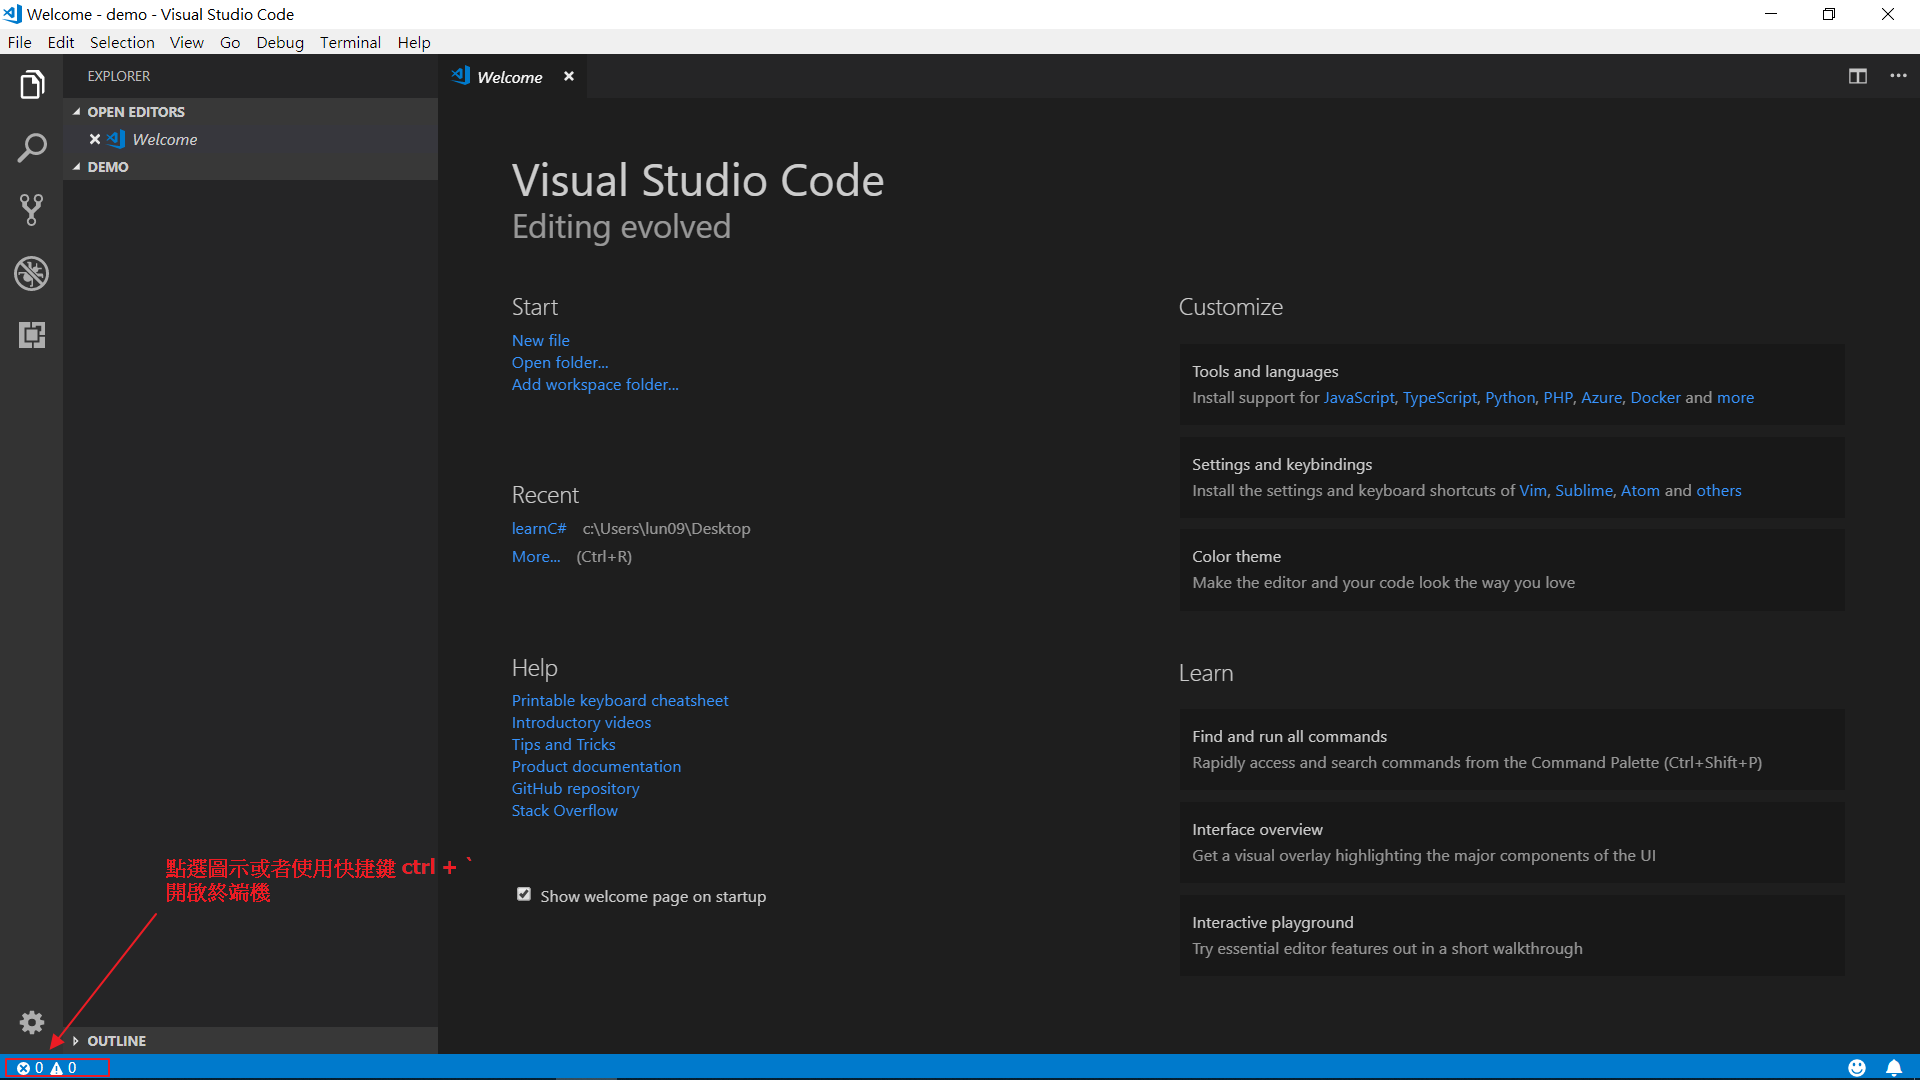Close the Welcome editor tab
The width and height of the screenshot is (1920, 1080).
569,76
